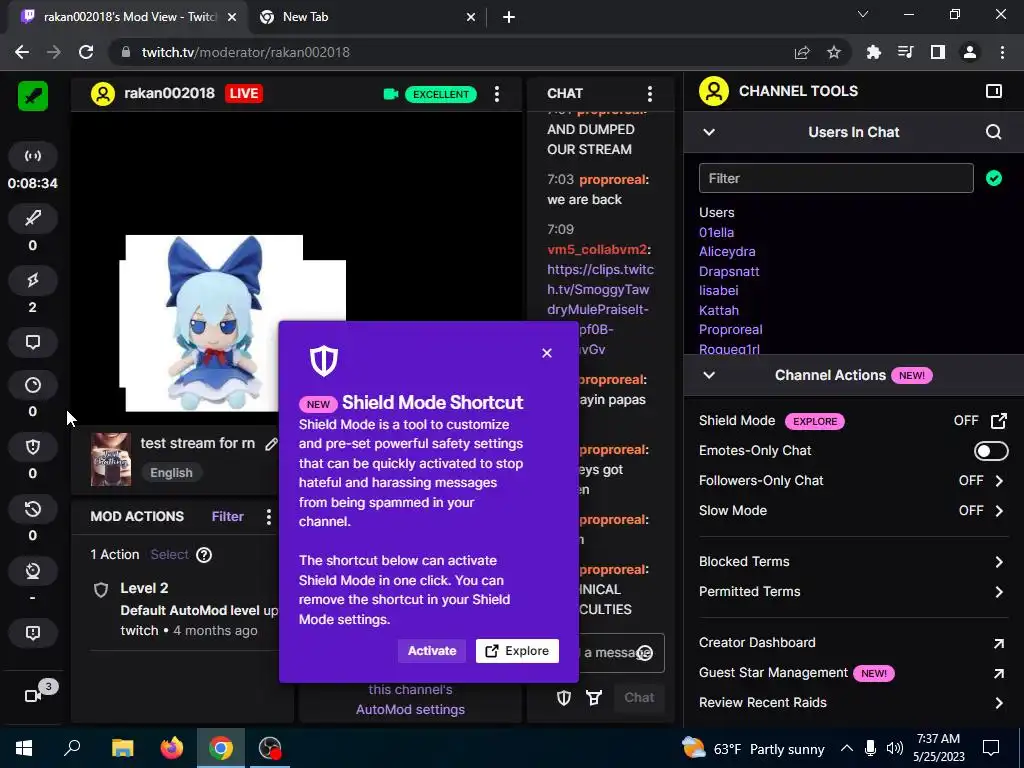Open Permitted Terms arrow
This screenshot has width=1024, height=768.
click(x=999, y=592)
